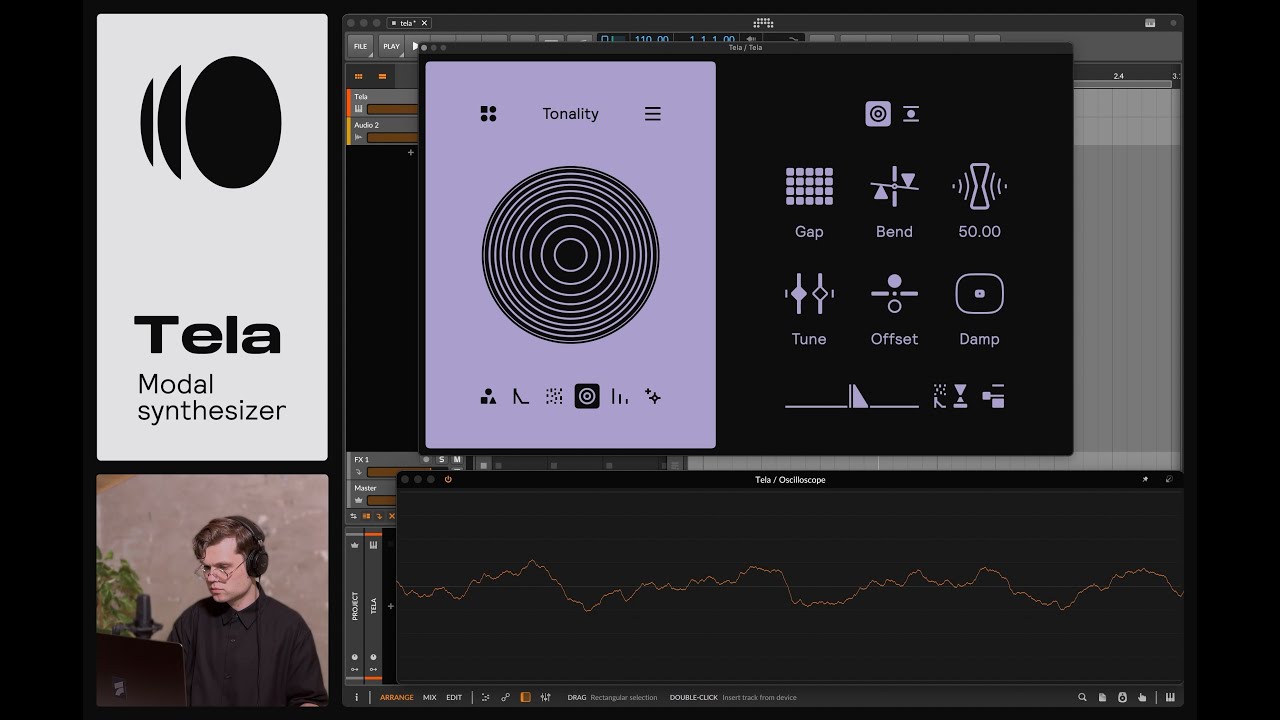1280x720 pixels.
Task: Open the PLAY menu in Bitwig
Action: [x=391, y=46]
